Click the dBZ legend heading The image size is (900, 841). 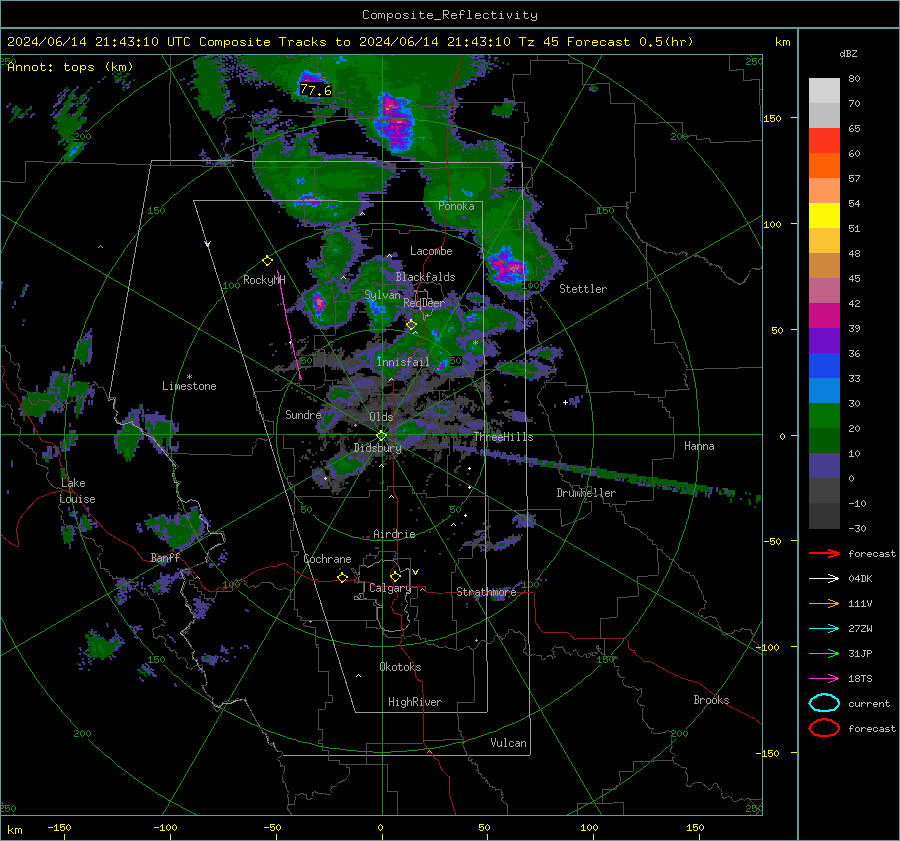tap(848, 53)
